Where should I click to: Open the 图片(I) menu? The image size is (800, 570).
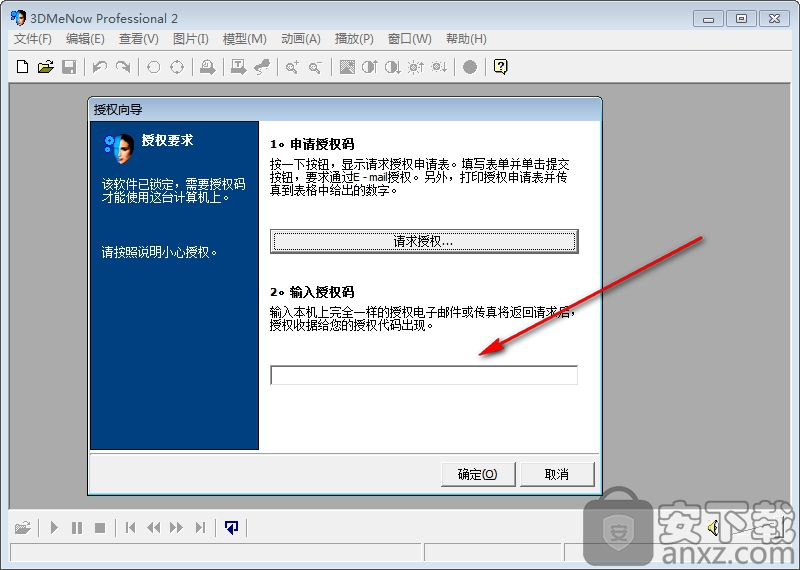191,39
